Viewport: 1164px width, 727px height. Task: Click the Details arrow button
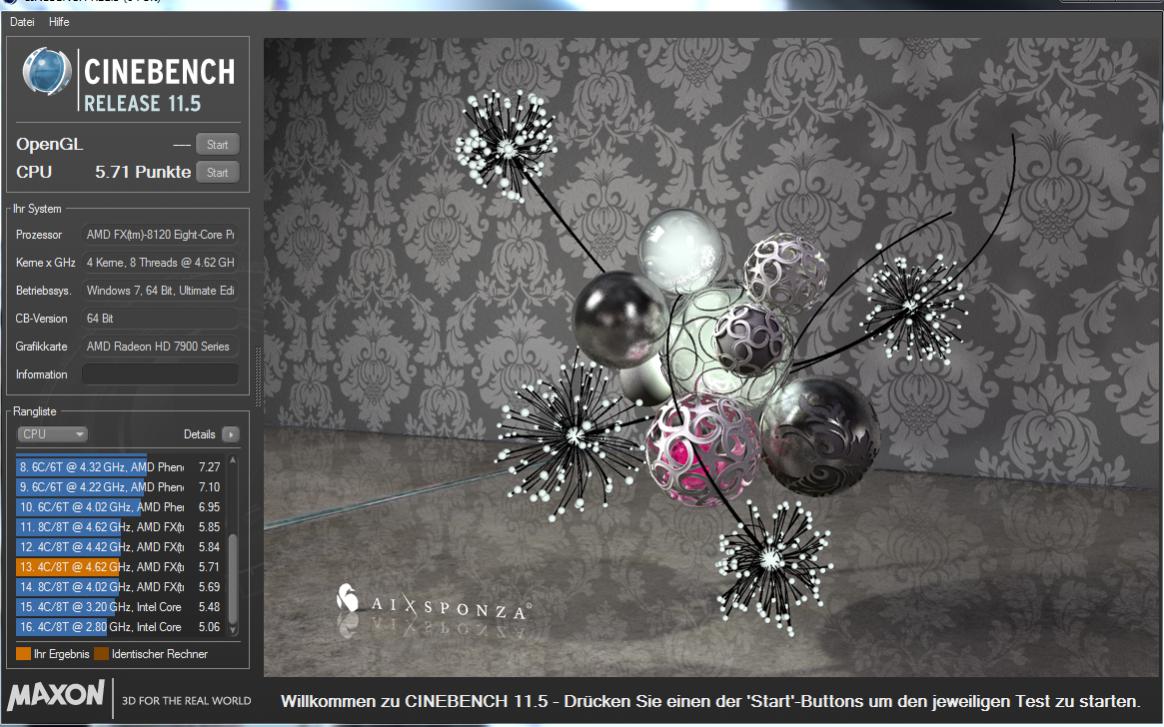[x=230, y=434]
